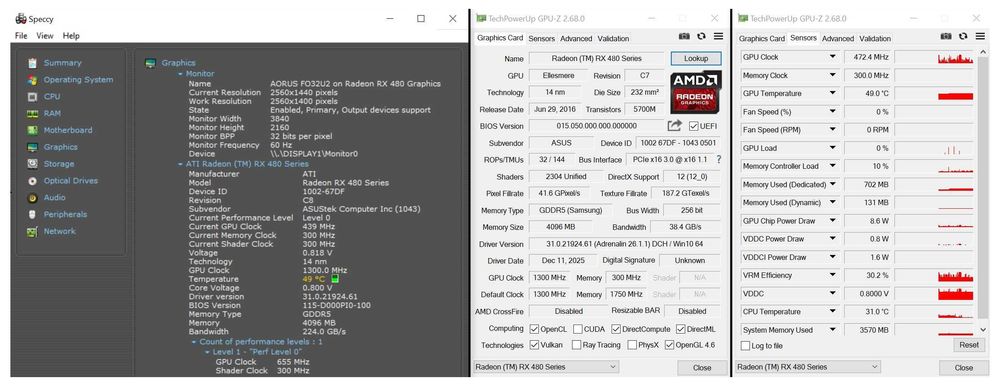This screenshot has height=386, width=1000.
Task: Select the Audio icon in Speccy sidebar
Action: pos(33,198)
